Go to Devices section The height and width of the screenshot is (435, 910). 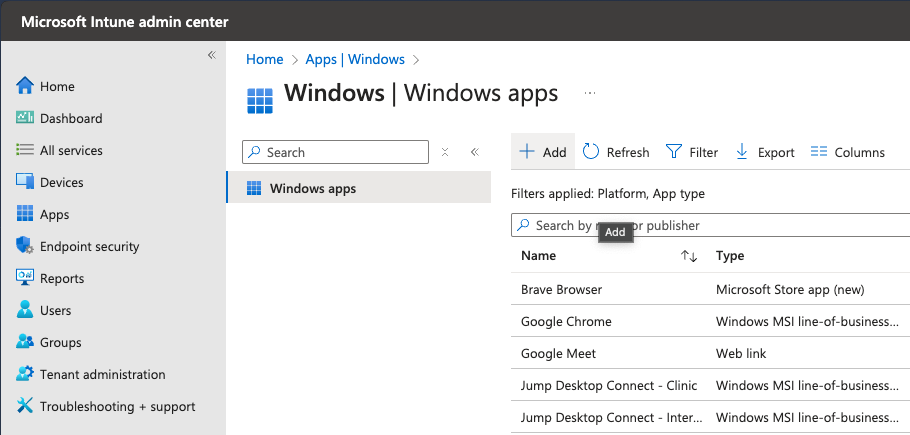[50, 182]
